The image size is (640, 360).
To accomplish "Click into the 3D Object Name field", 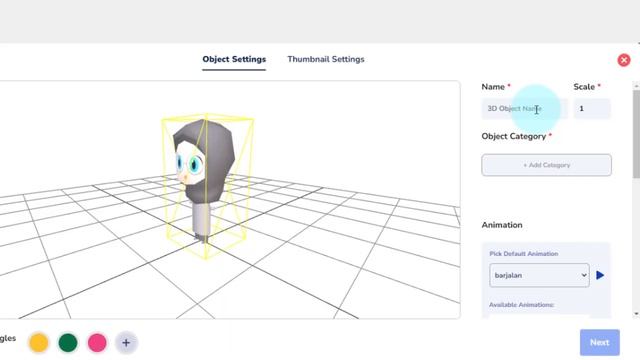I will click(x=524, y=109).
